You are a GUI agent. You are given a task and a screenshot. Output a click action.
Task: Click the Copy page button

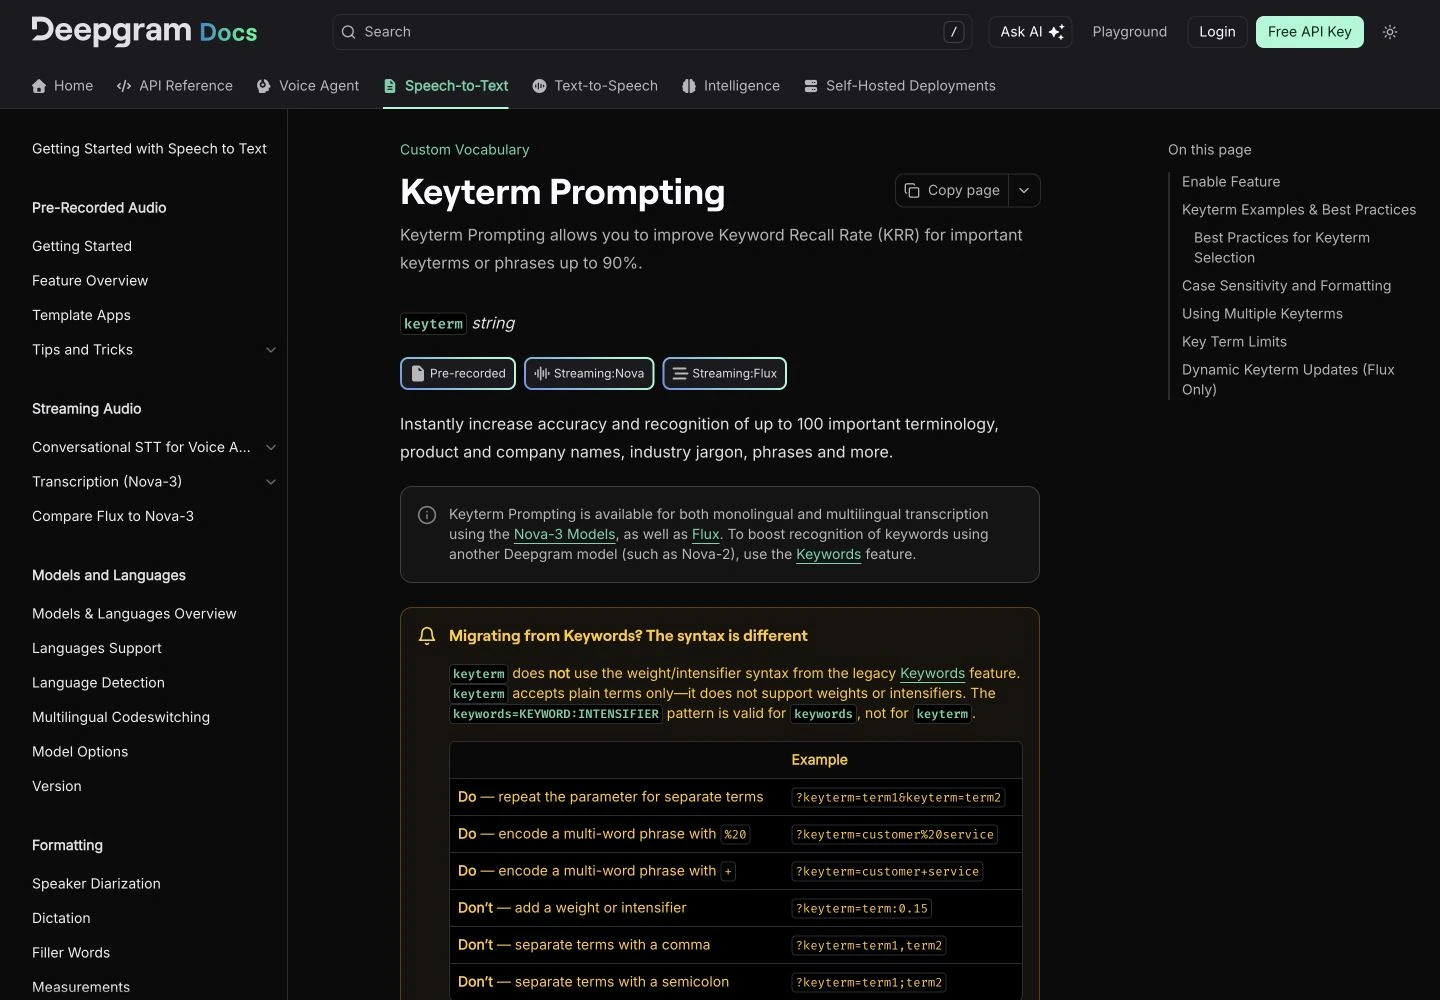[952, 190]
